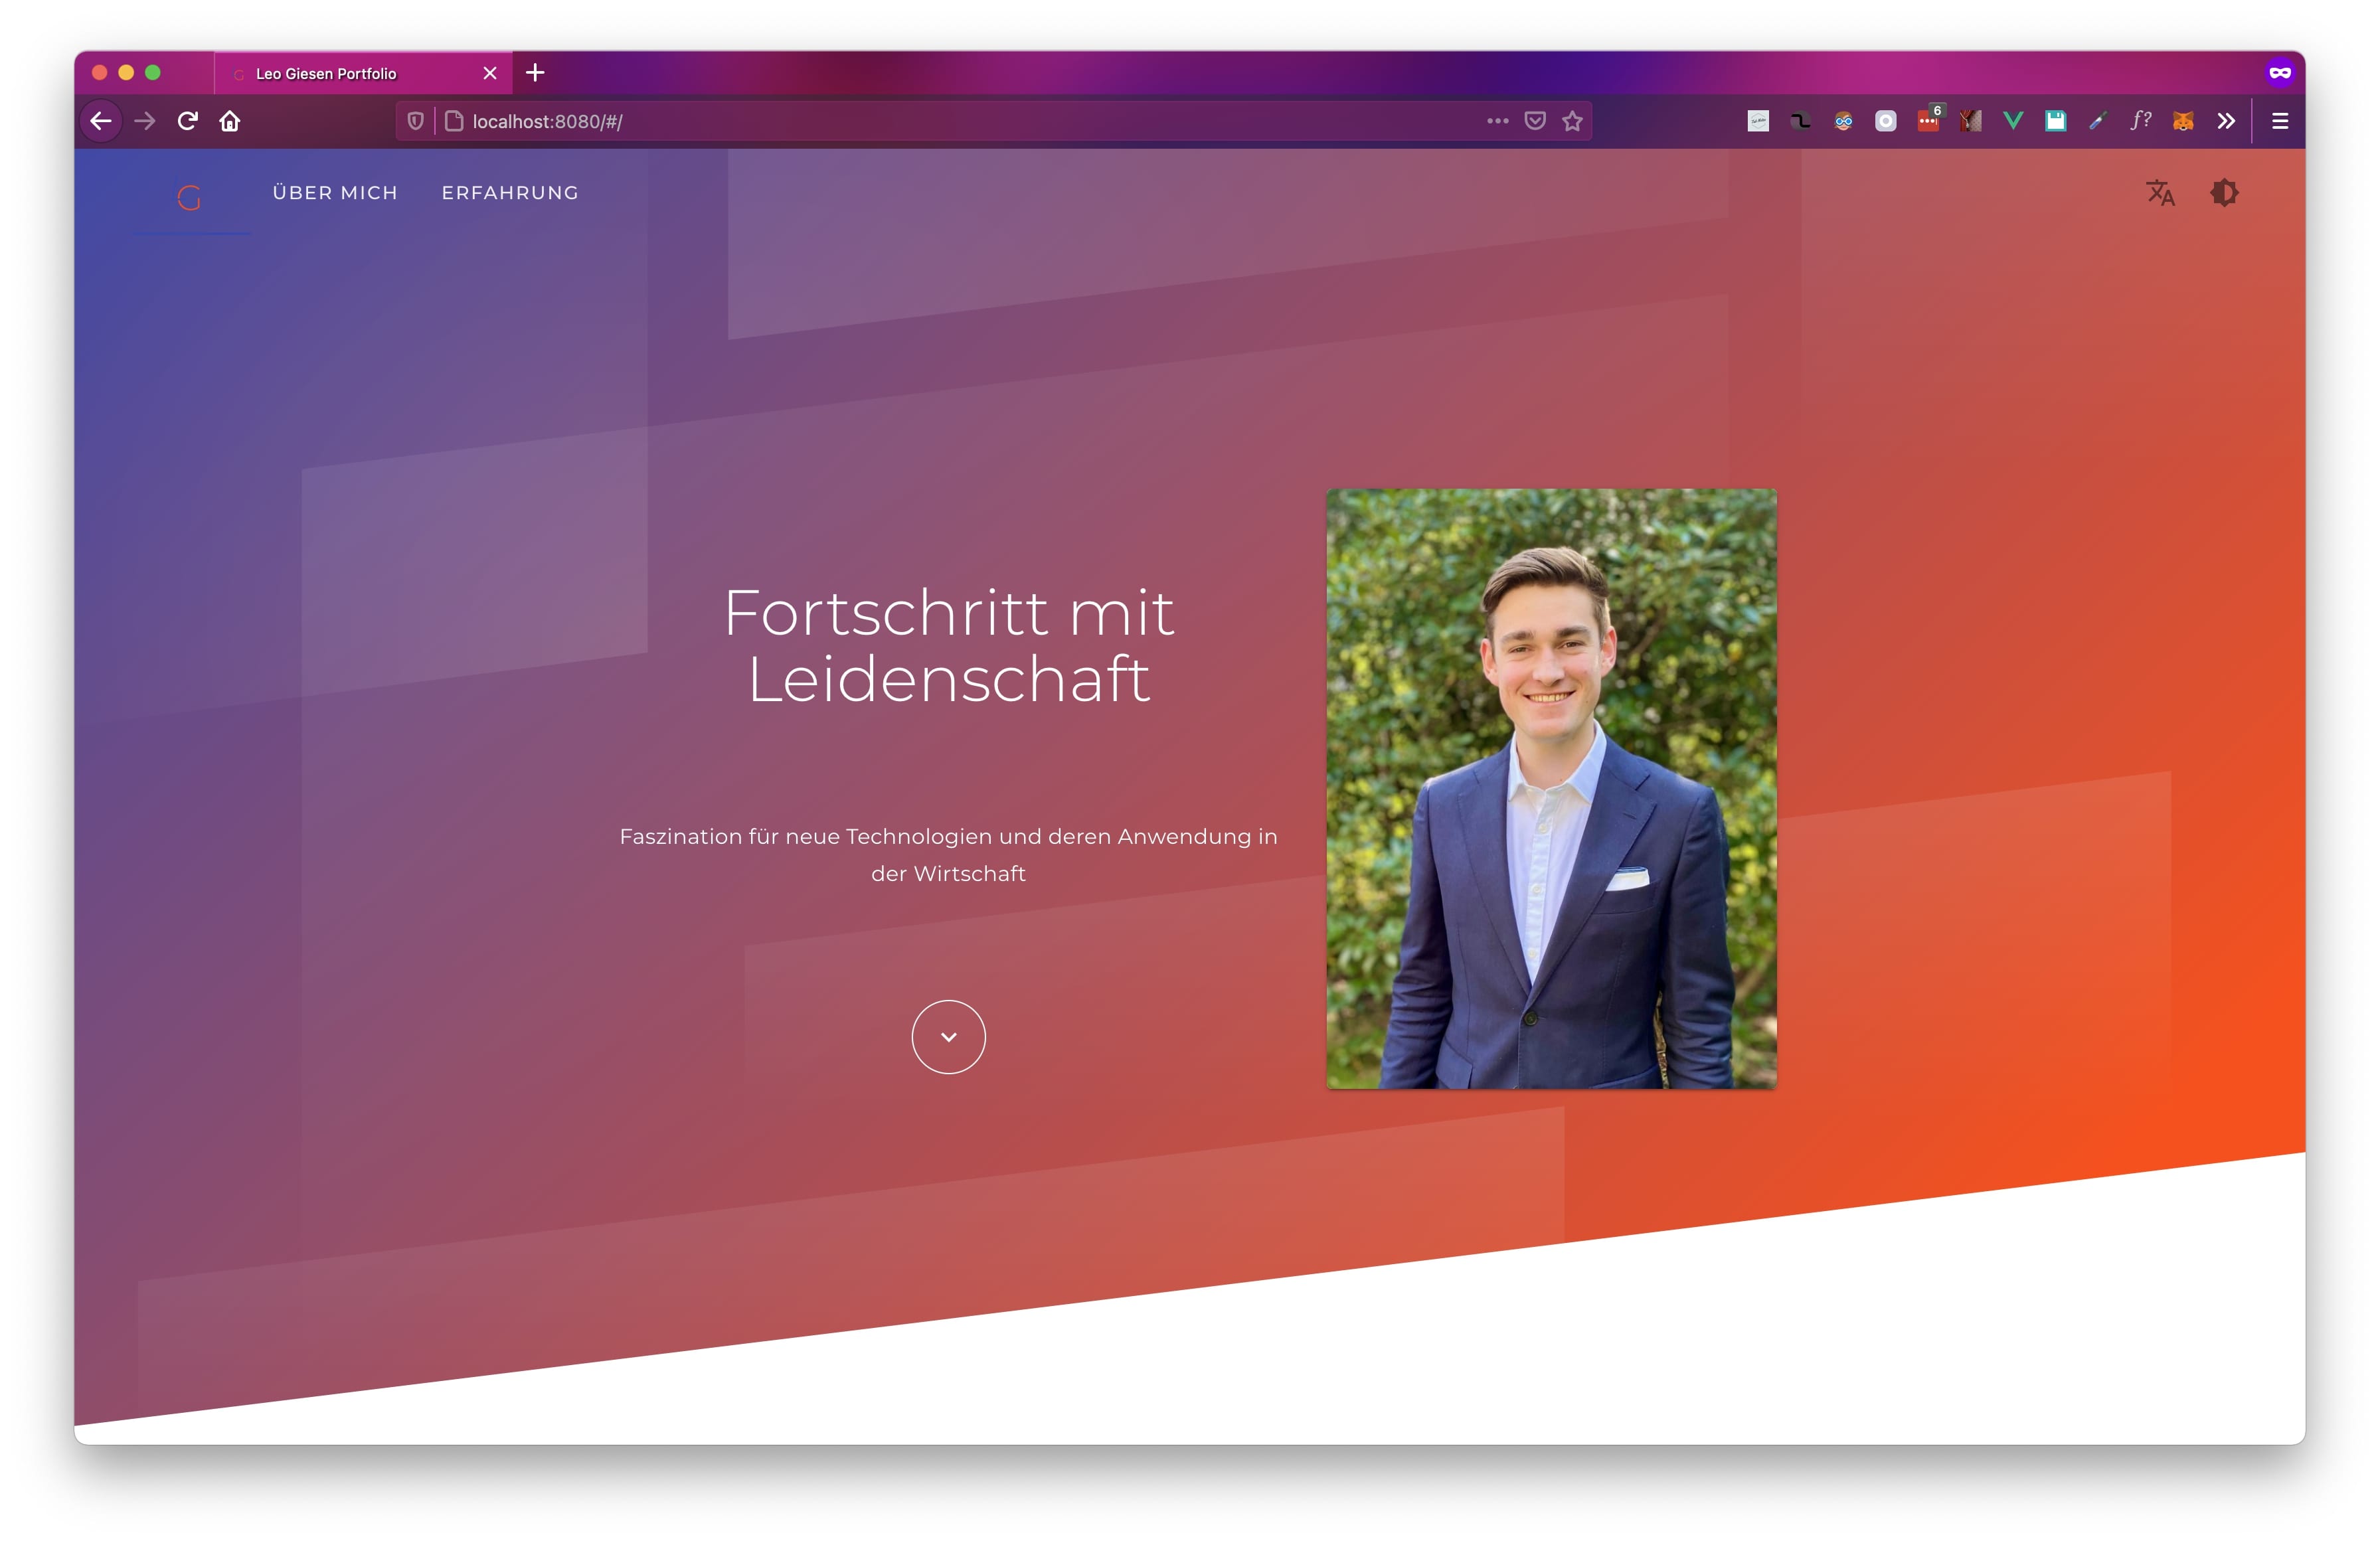2380x1543 pixels.
Task: Open the Tab Notes extension icon
Action: tap(1758, 121)
